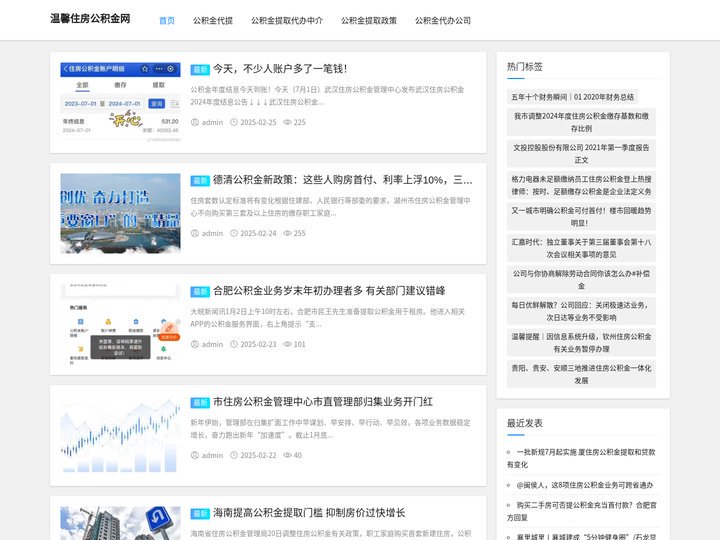The height and width of the screenshot is (540, 720).
Task: Select tag 汇嘉时代：独立董事关于第三届董事会
Action: (x=581, y=248)
